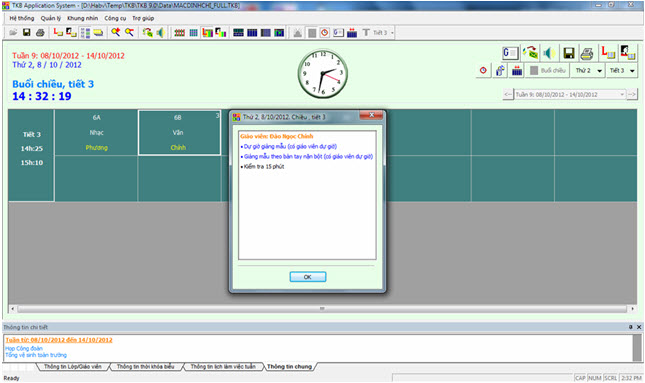Image resolution: width=645 pixels, height=383 pixels.
Task: Expand the Tuần 9 week selector combo box
Action: coord(570,95)
